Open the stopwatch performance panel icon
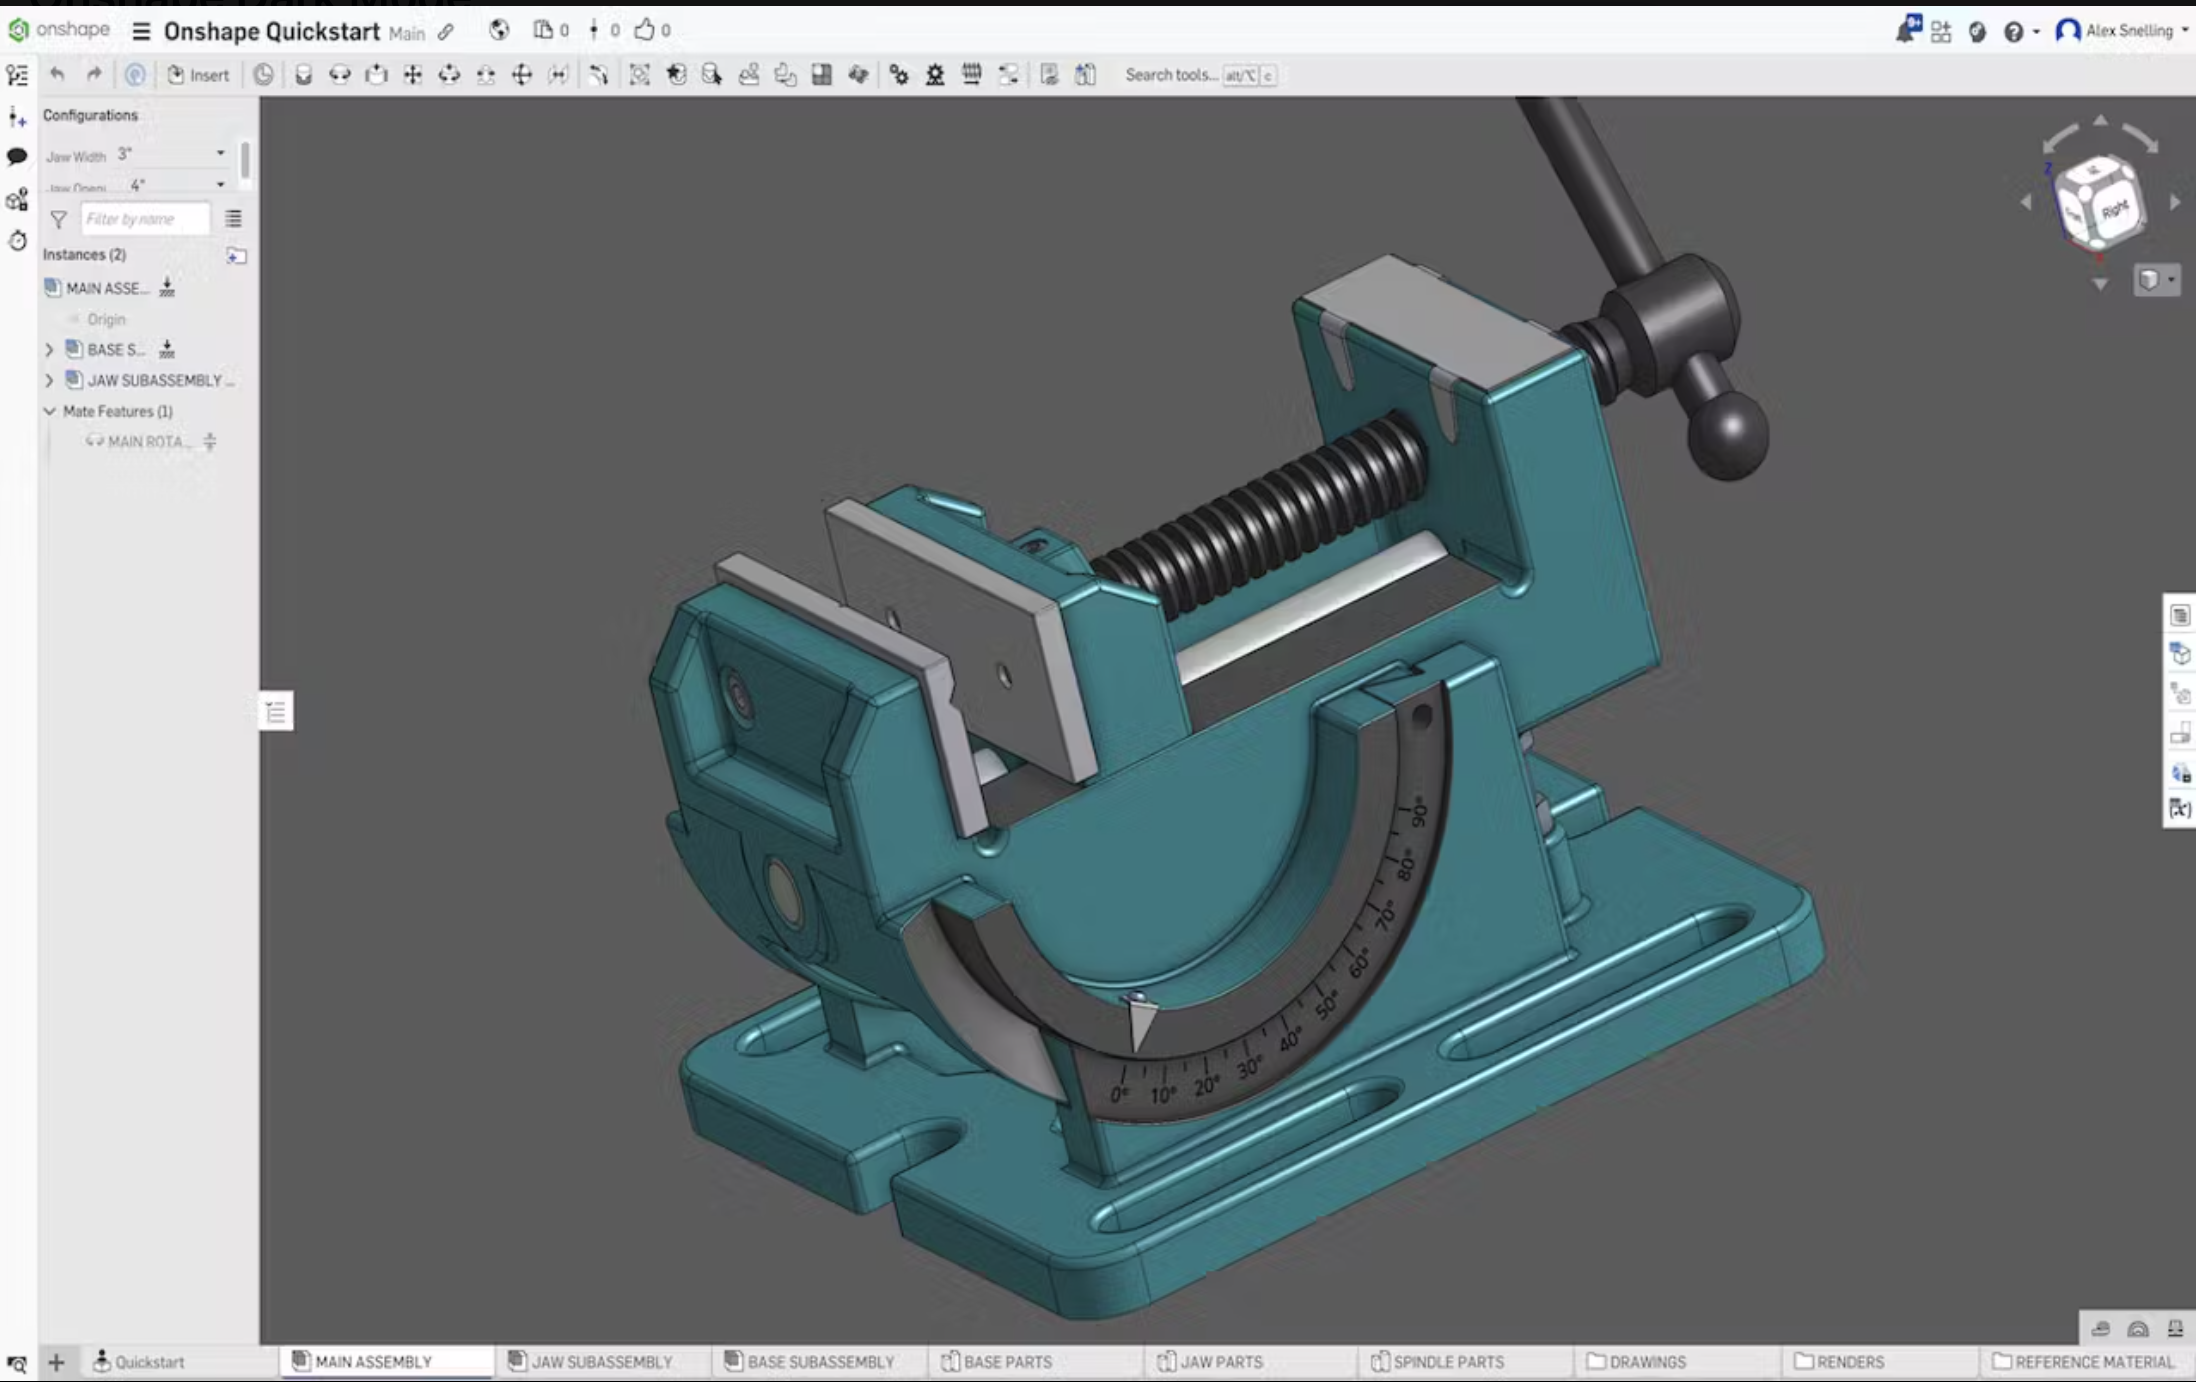The height and width of the screenshot is (1382, 2196). coord(17,241)
